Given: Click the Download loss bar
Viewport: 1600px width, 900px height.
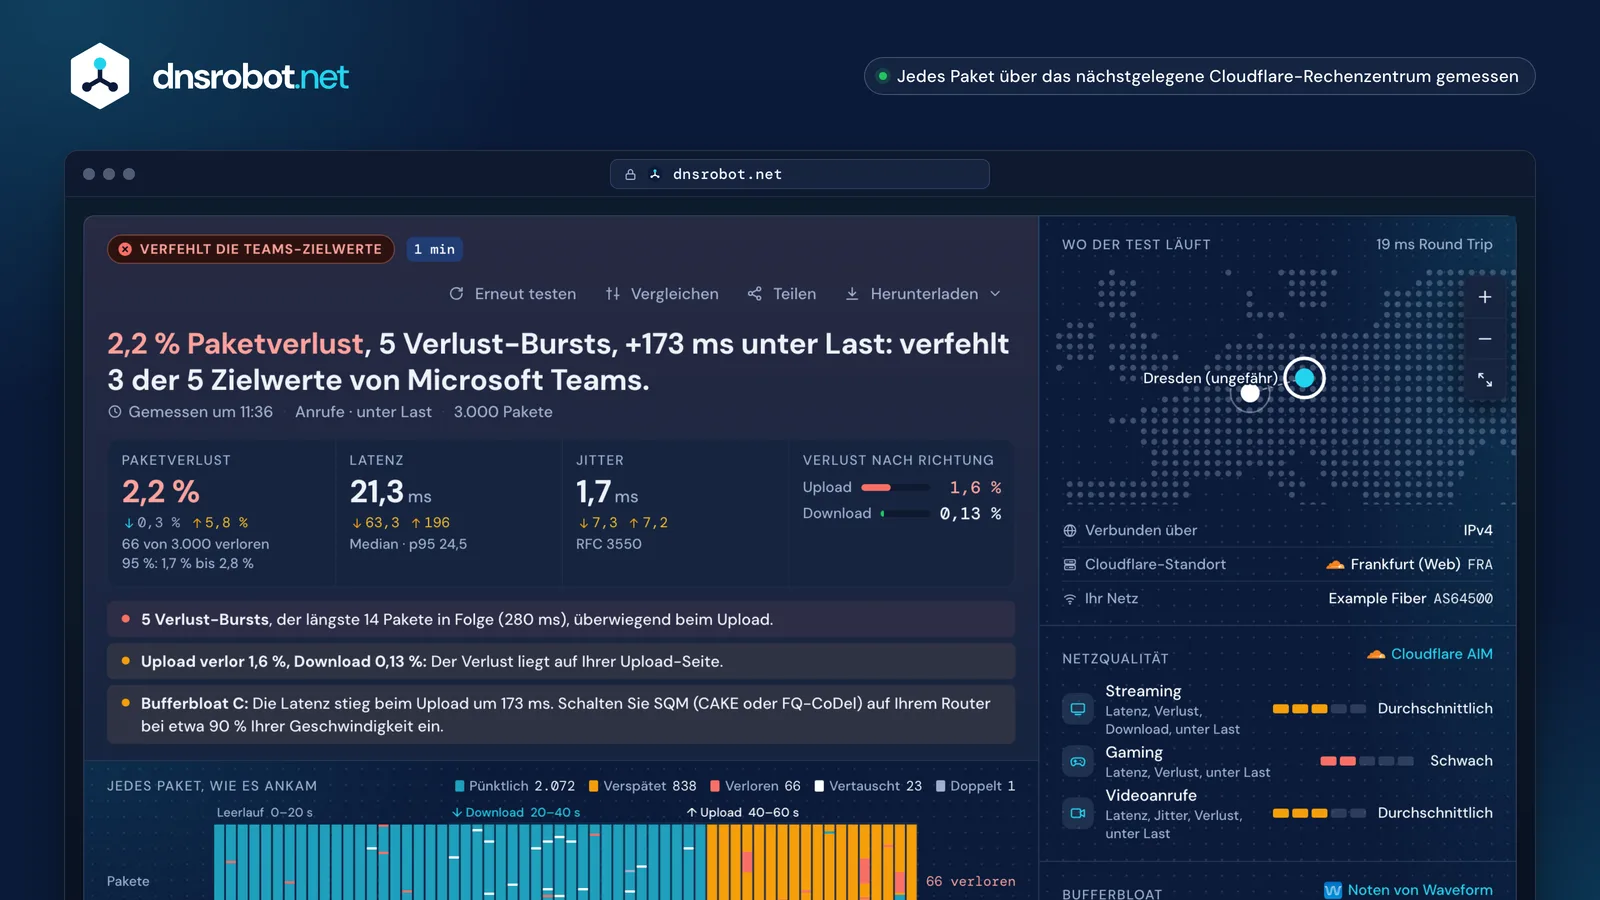Looking at the screenshot, I should tap(906, 514).
